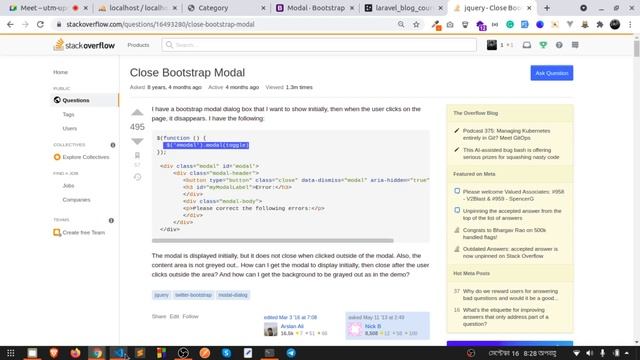The width and height of the screenshot is (640, 360).
Task: Click the Ask Question button
Action: 551,73
